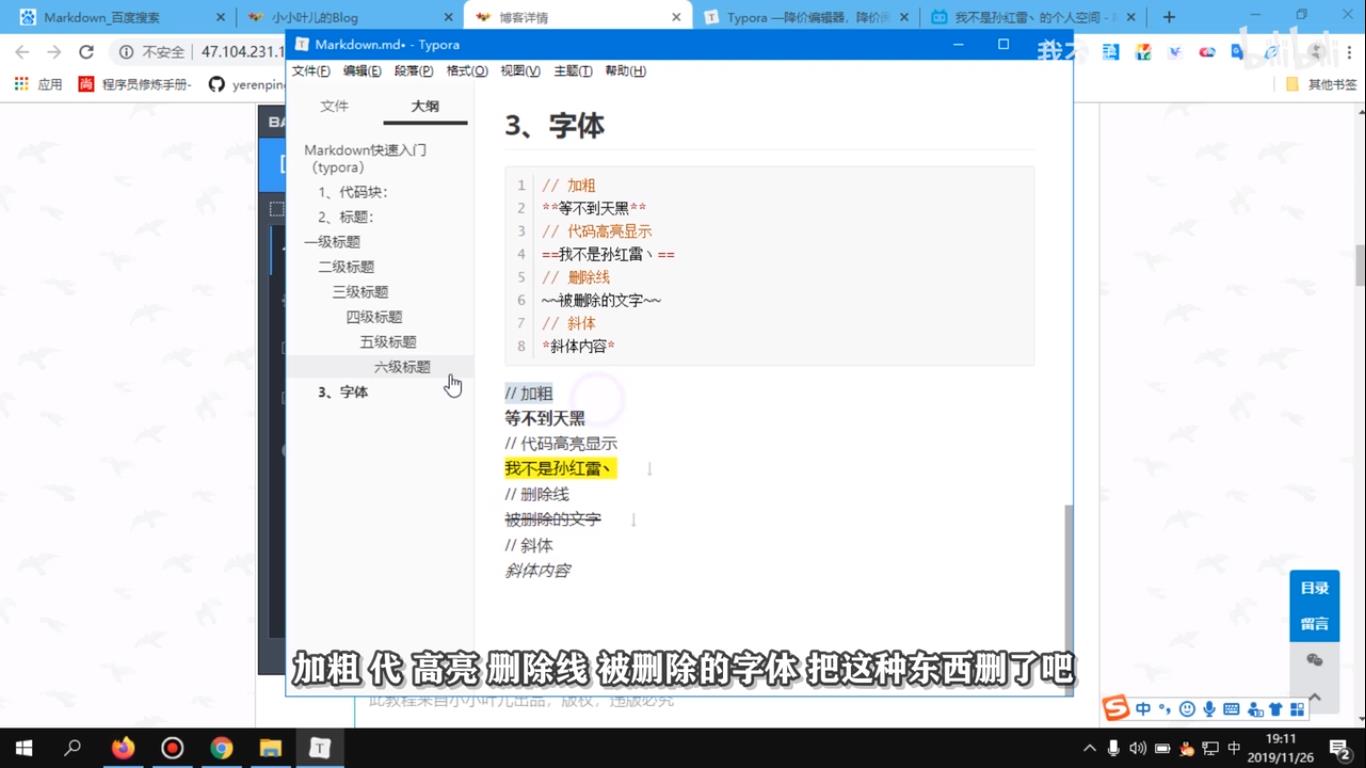The height and width of the screenshot is (768, 1366).
Task: Click the back-to-top arrow on the blog page
Action: pyautogui.click(x=1314, y=696)
